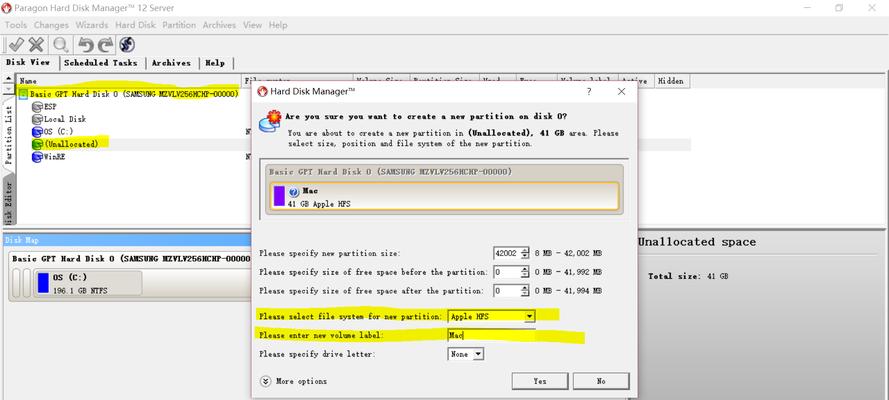Click the free space after partition field
Image resolution: width=889 pixels, height=400 pixels.
tap(507, 291)
